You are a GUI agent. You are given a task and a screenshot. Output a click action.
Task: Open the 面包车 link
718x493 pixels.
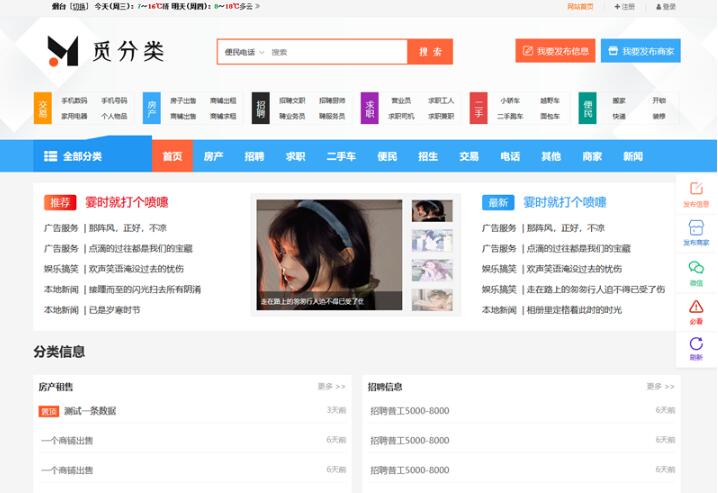(550, 116)
